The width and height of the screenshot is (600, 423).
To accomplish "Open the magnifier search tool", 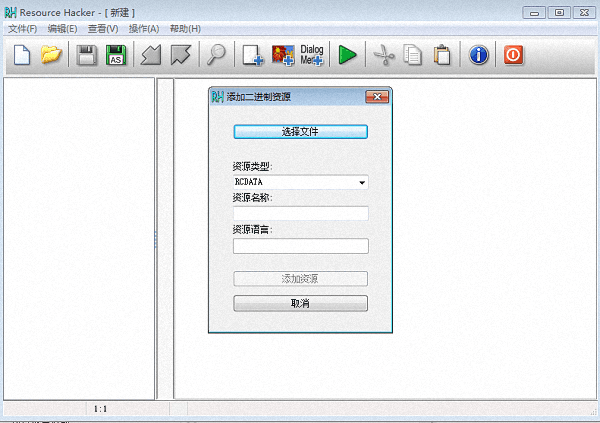I will coord(216,55).
